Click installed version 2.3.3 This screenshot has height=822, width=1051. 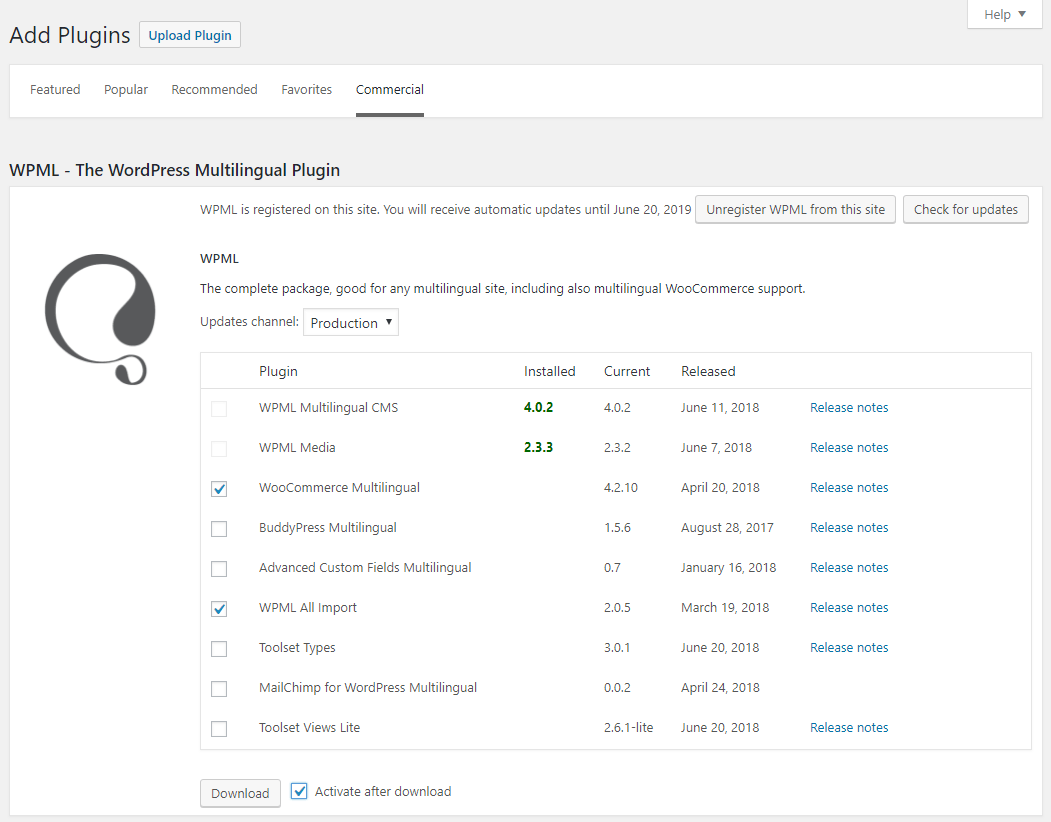tap(538, 447)
